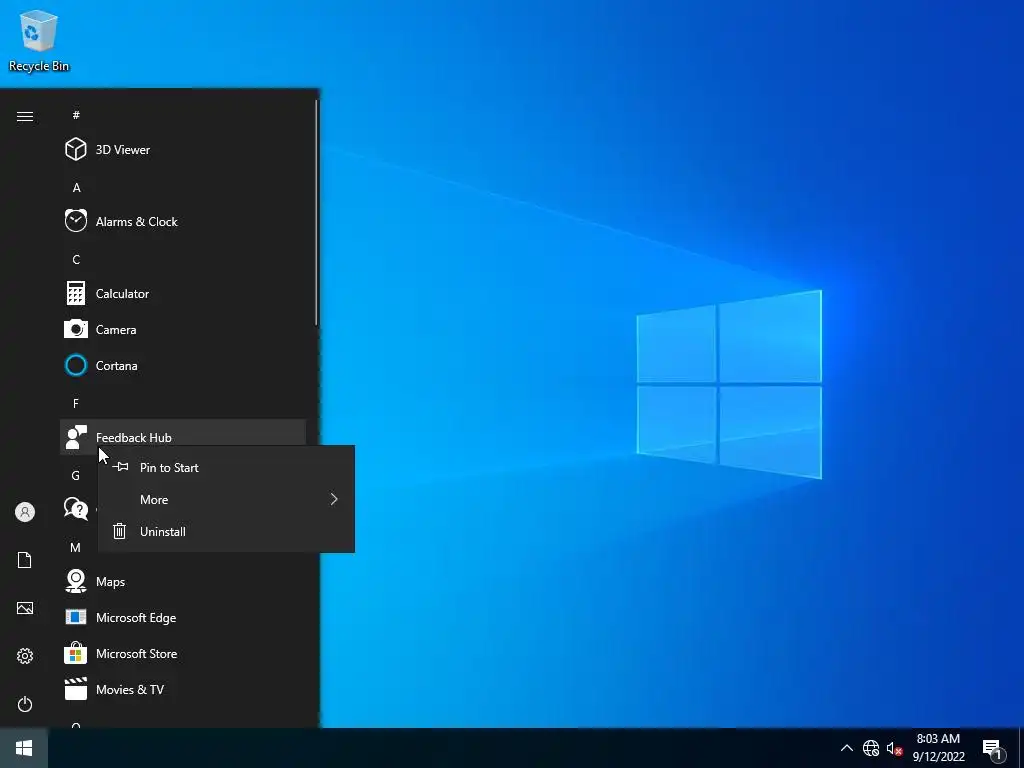1024x768 pixels.
Task: Click the G section header
Action: pos(76,475)
